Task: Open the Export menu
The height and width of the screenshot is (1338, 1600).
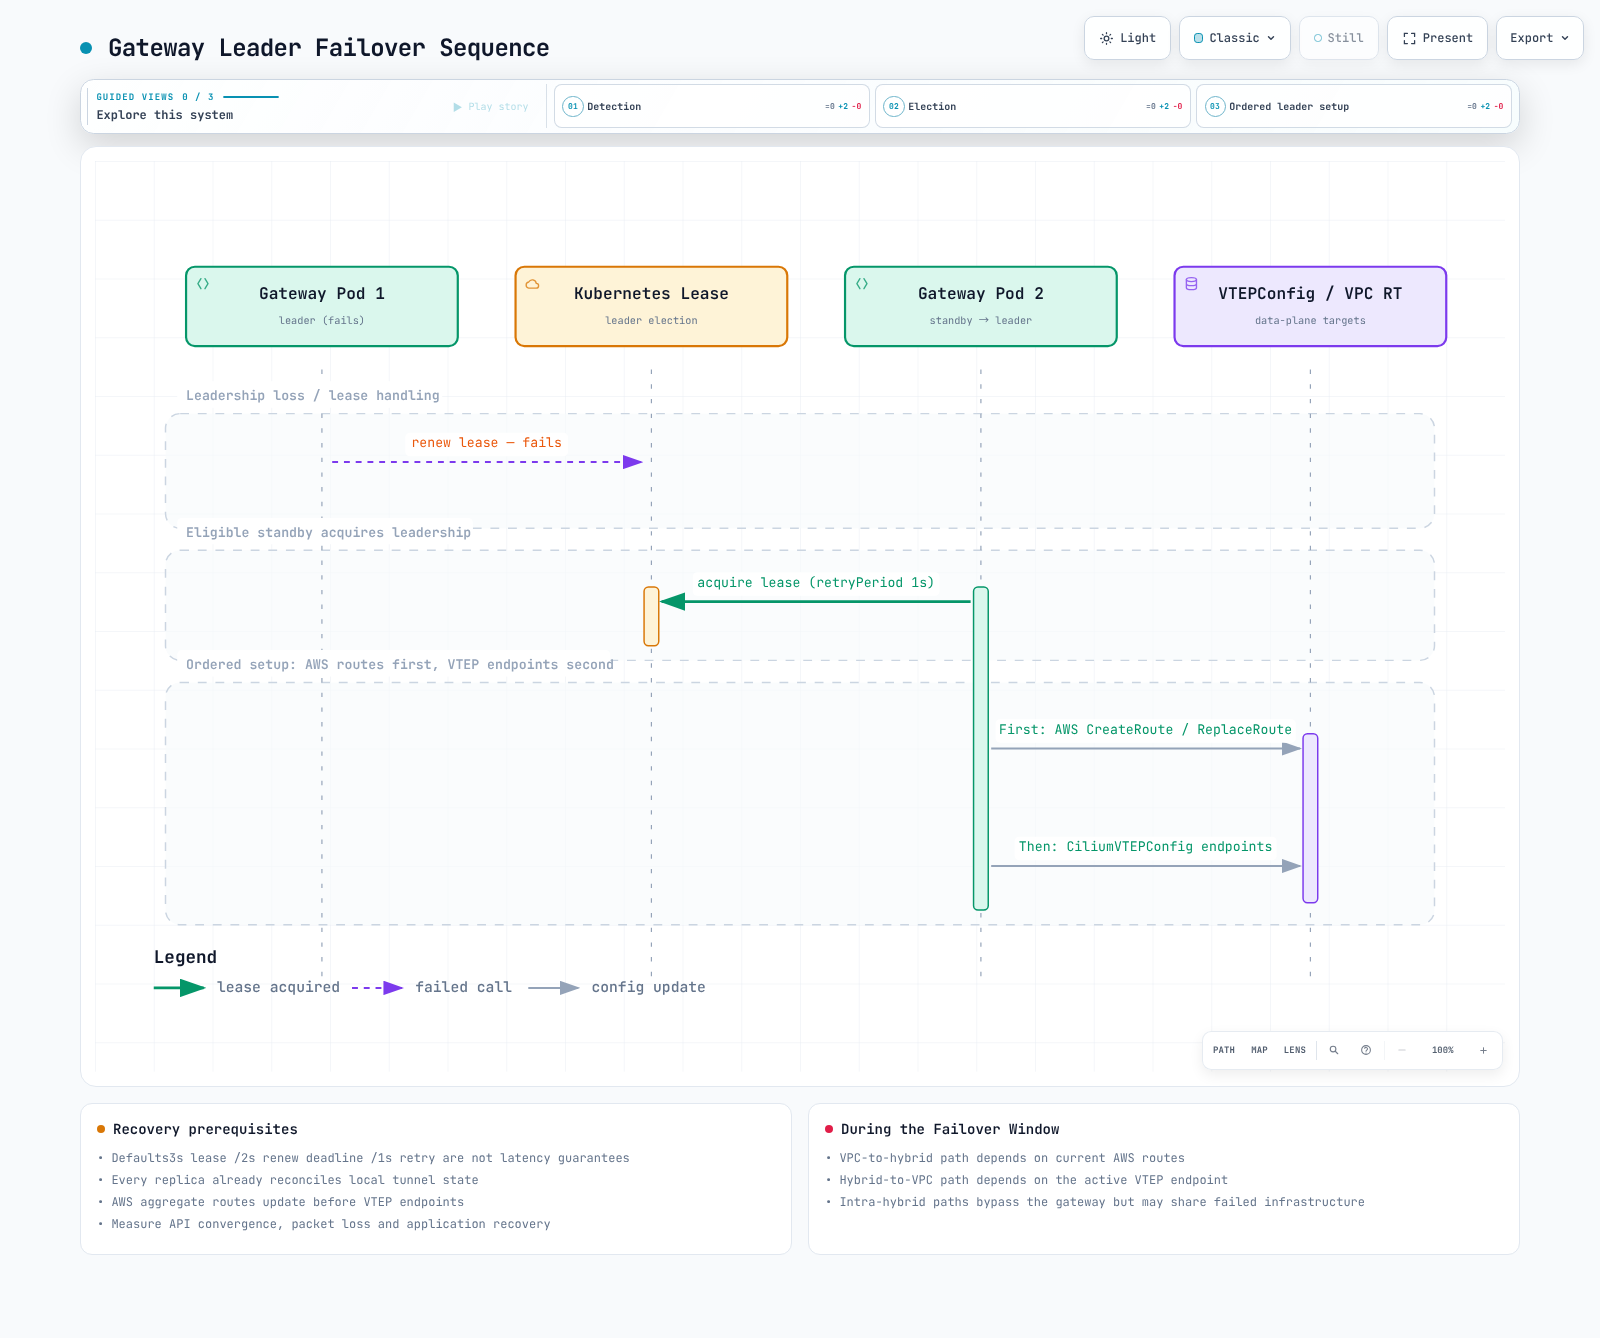Action: coord(1539,38)
